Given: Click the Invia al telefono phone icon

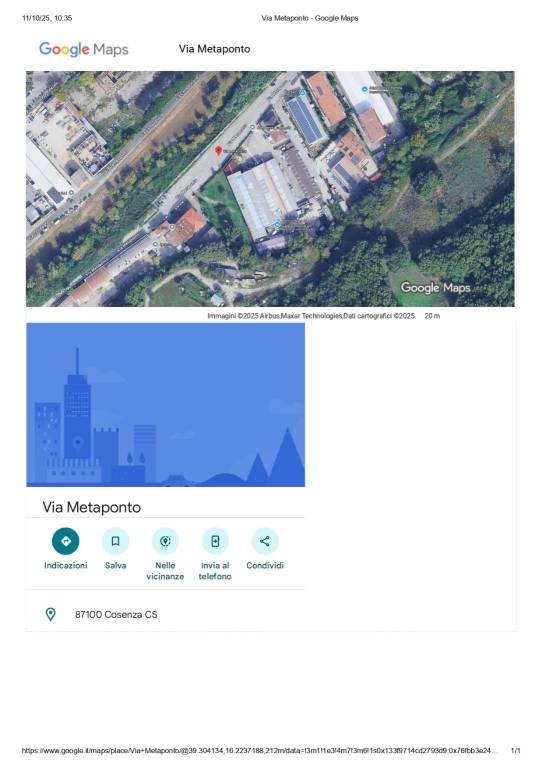Looking at the screenshot, I should (215, 541).
